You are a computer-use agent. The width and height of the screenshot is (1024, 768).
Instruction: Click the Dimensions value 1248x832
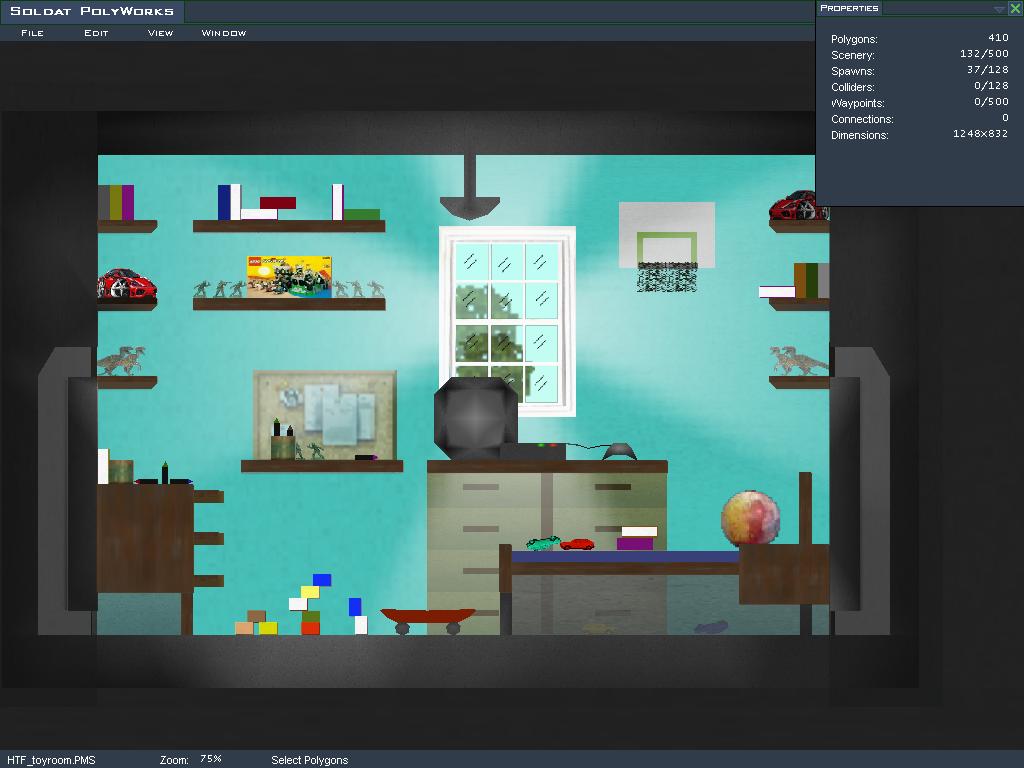tap(980, 134)
